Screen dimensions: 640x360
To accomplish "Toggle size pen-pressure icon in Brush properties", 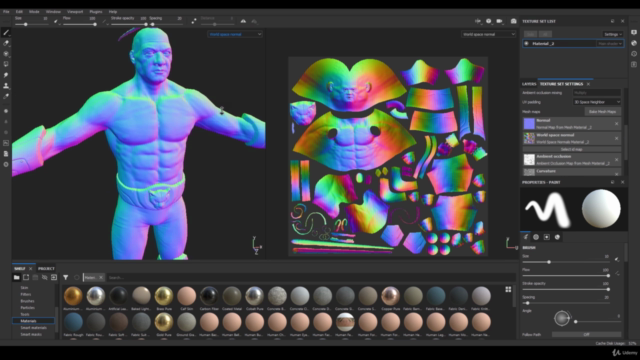I will [617, 259].
